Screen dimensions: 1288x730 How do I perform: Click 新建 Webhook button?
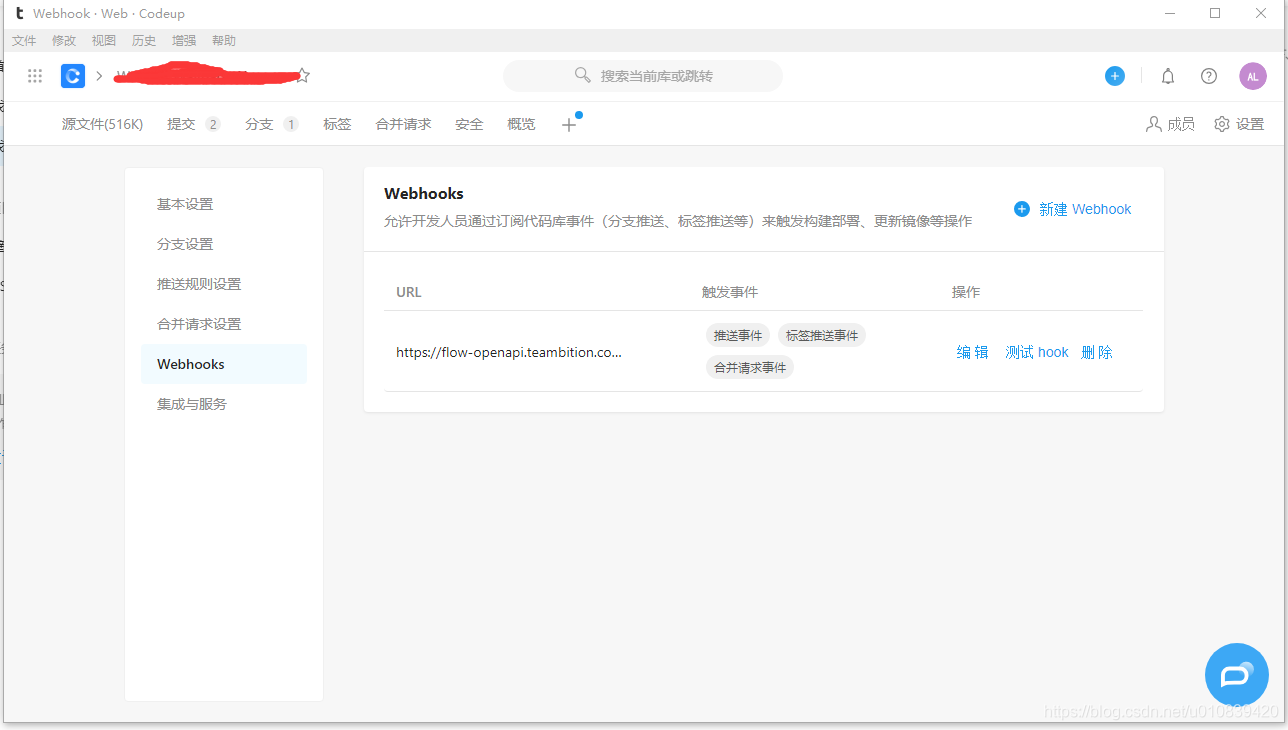coord(1073,209)
